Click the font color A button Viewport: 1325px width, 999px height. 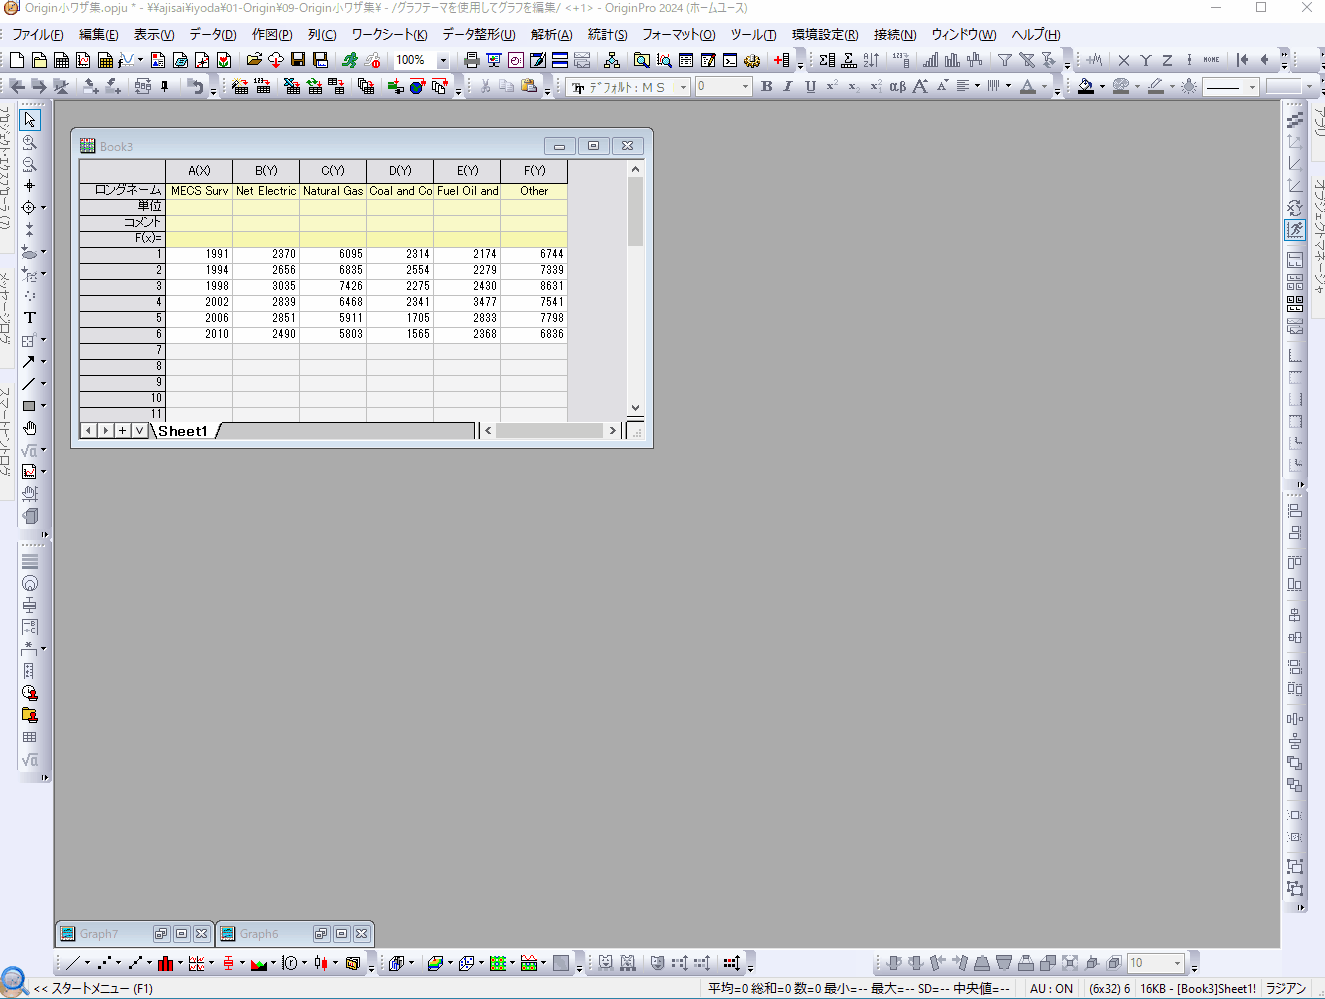coord(1028,87)
